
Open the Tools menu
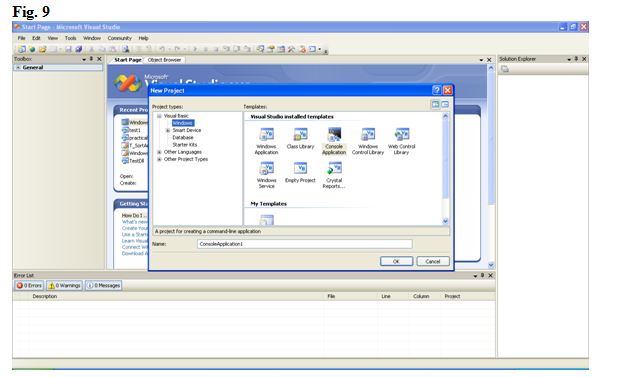tap(70, 38)
